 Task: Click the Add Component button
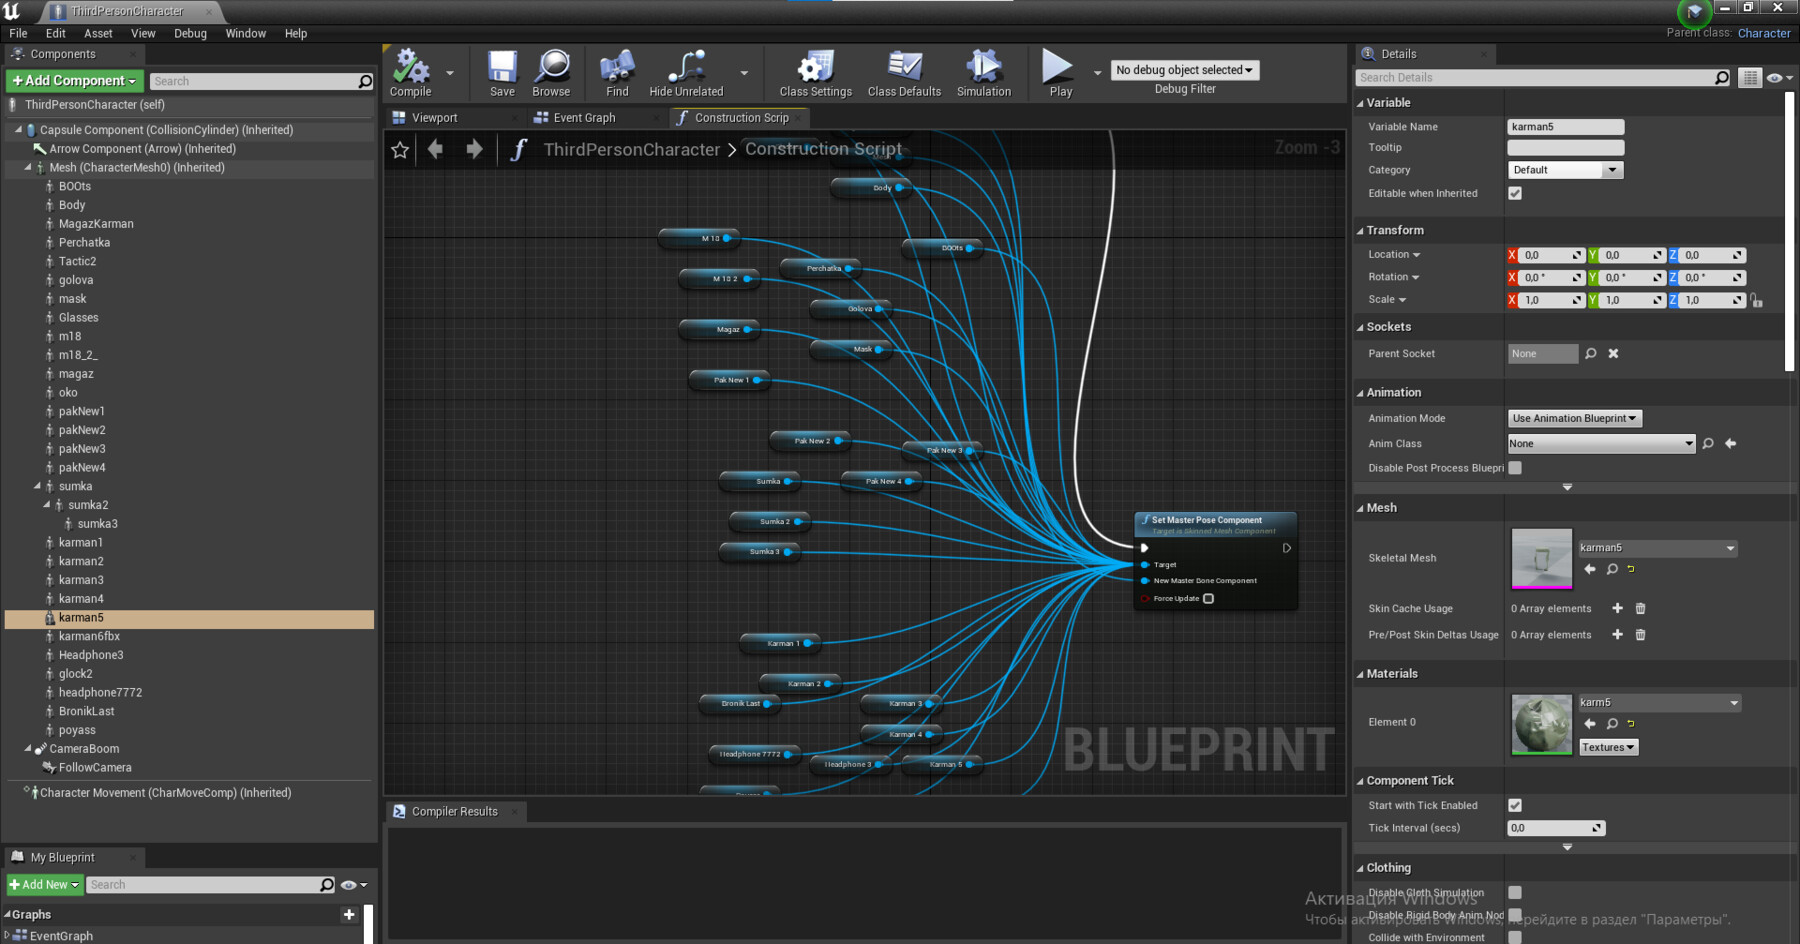click(74, 81)
